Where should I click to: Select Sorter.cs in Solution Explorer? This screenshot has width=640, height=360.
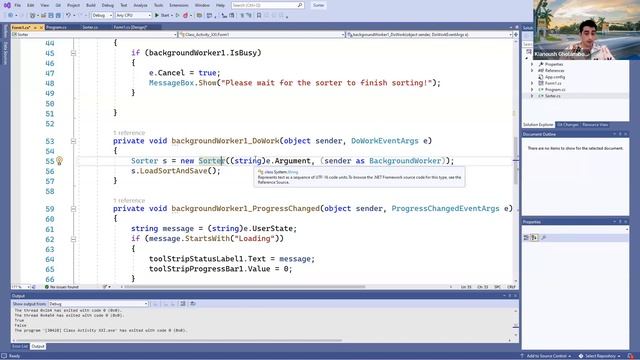pos(552,96)
